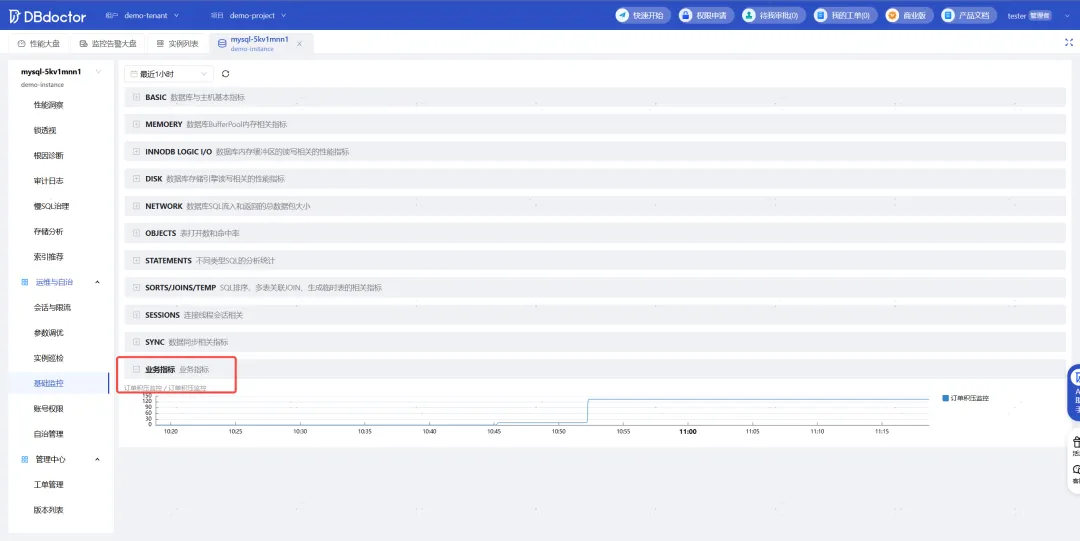This screenshot has width=1080, height=541.
Task: Open 待我审批(0) pending approvals
Action: click(x=772, y=15)
